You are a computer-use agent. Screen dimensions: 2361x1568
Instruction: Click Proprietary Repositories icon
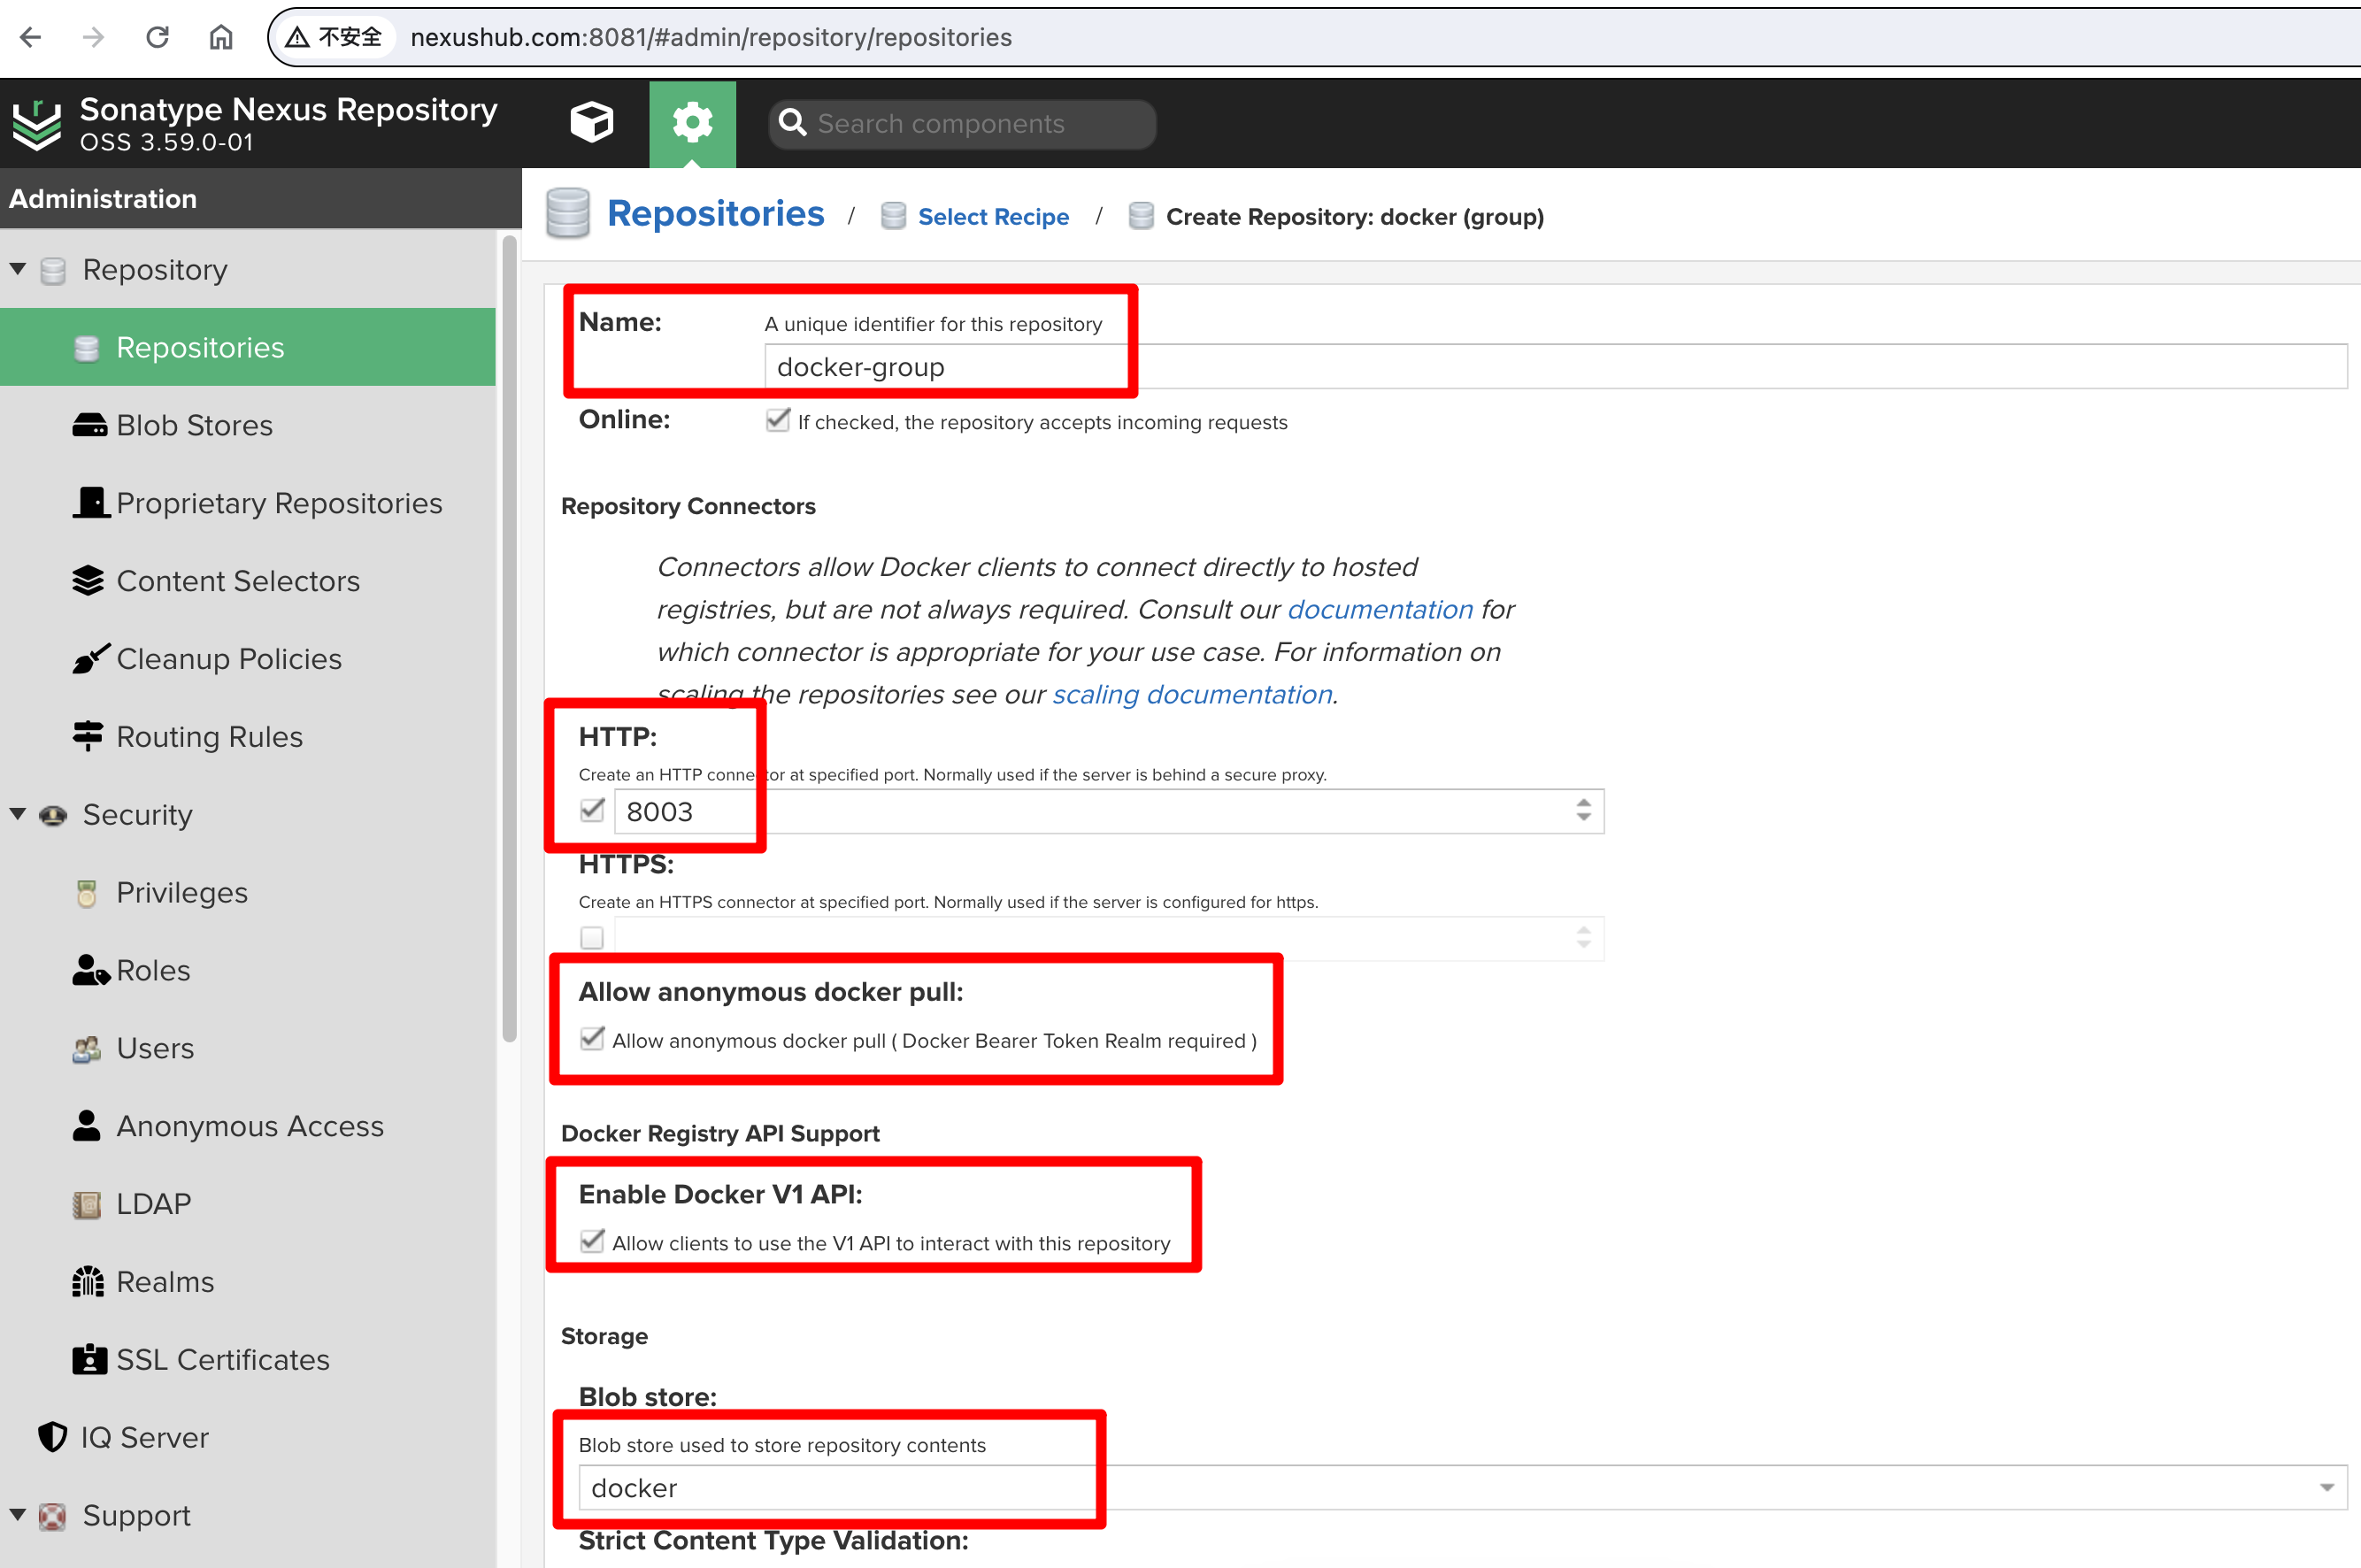click(91, 503)
